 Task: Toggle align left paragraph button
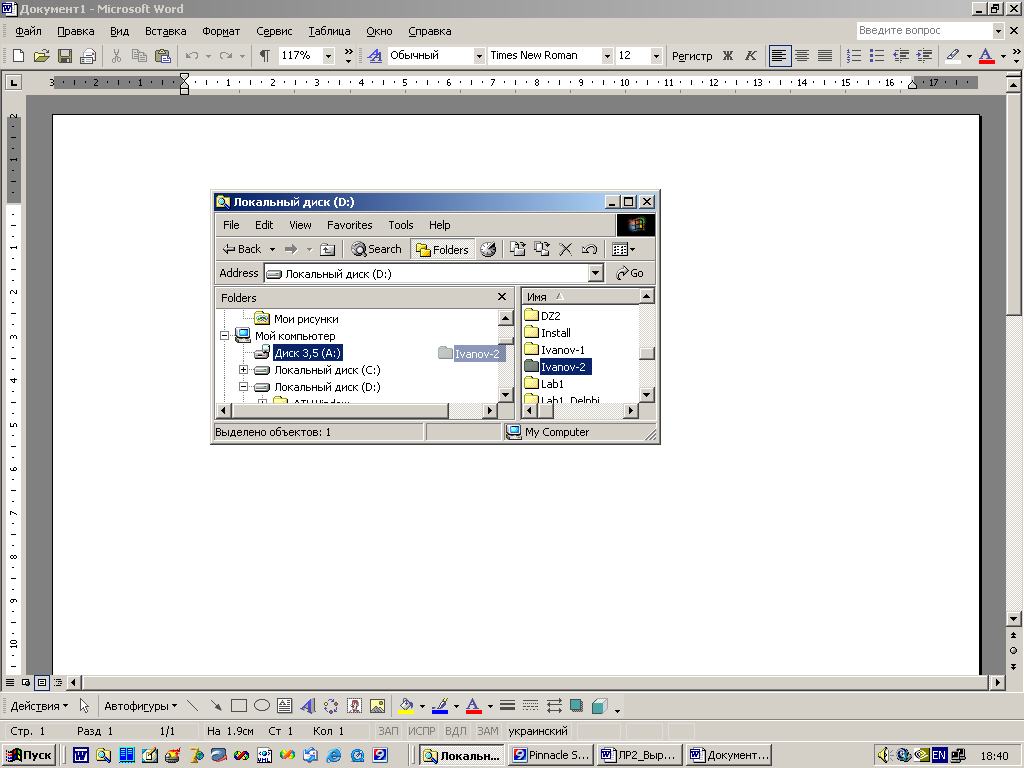779,56
